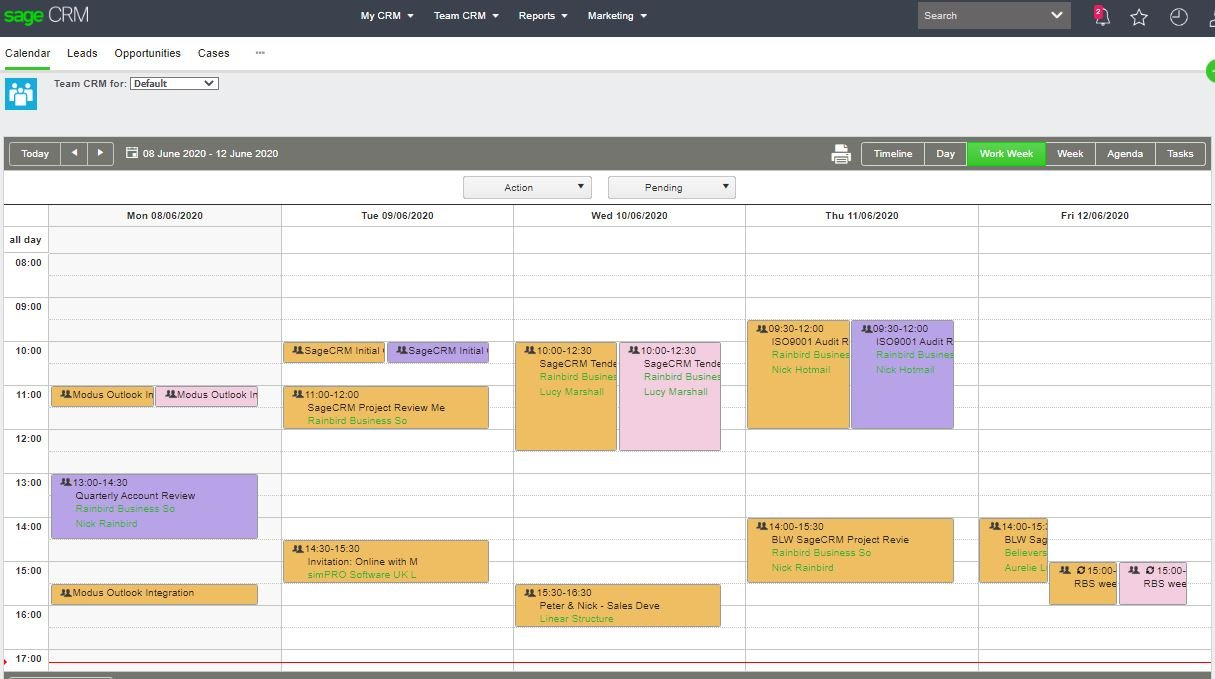Switch calendar to Agenda view
This screenshot has width=1215, height=679.
click(x=1125, y=154)
